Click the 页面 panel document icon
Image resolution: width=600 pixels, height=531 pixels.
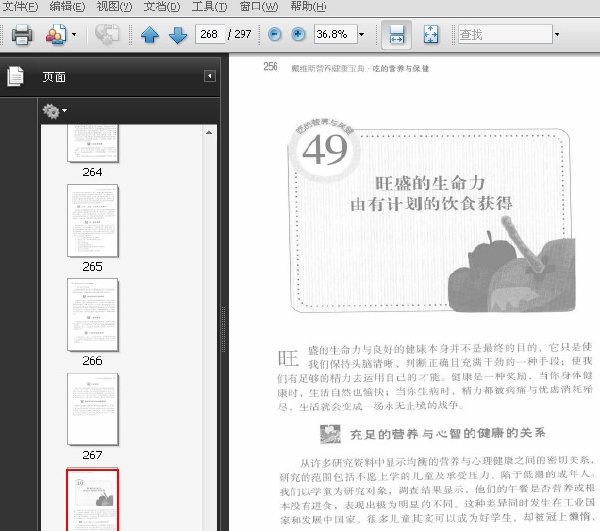[15, 77]
